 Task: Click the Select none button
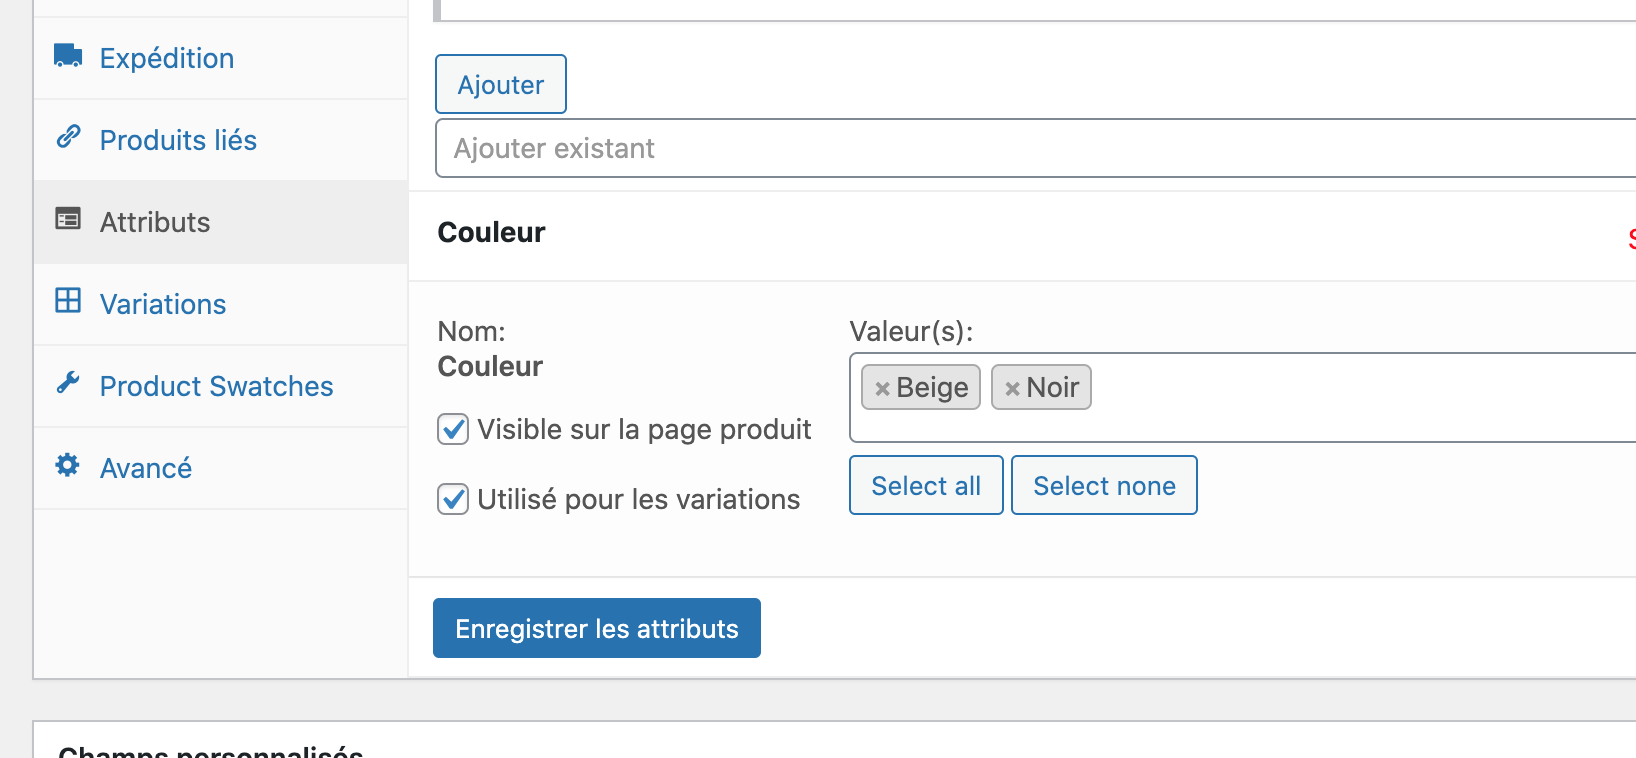(x=1104, y=486)
